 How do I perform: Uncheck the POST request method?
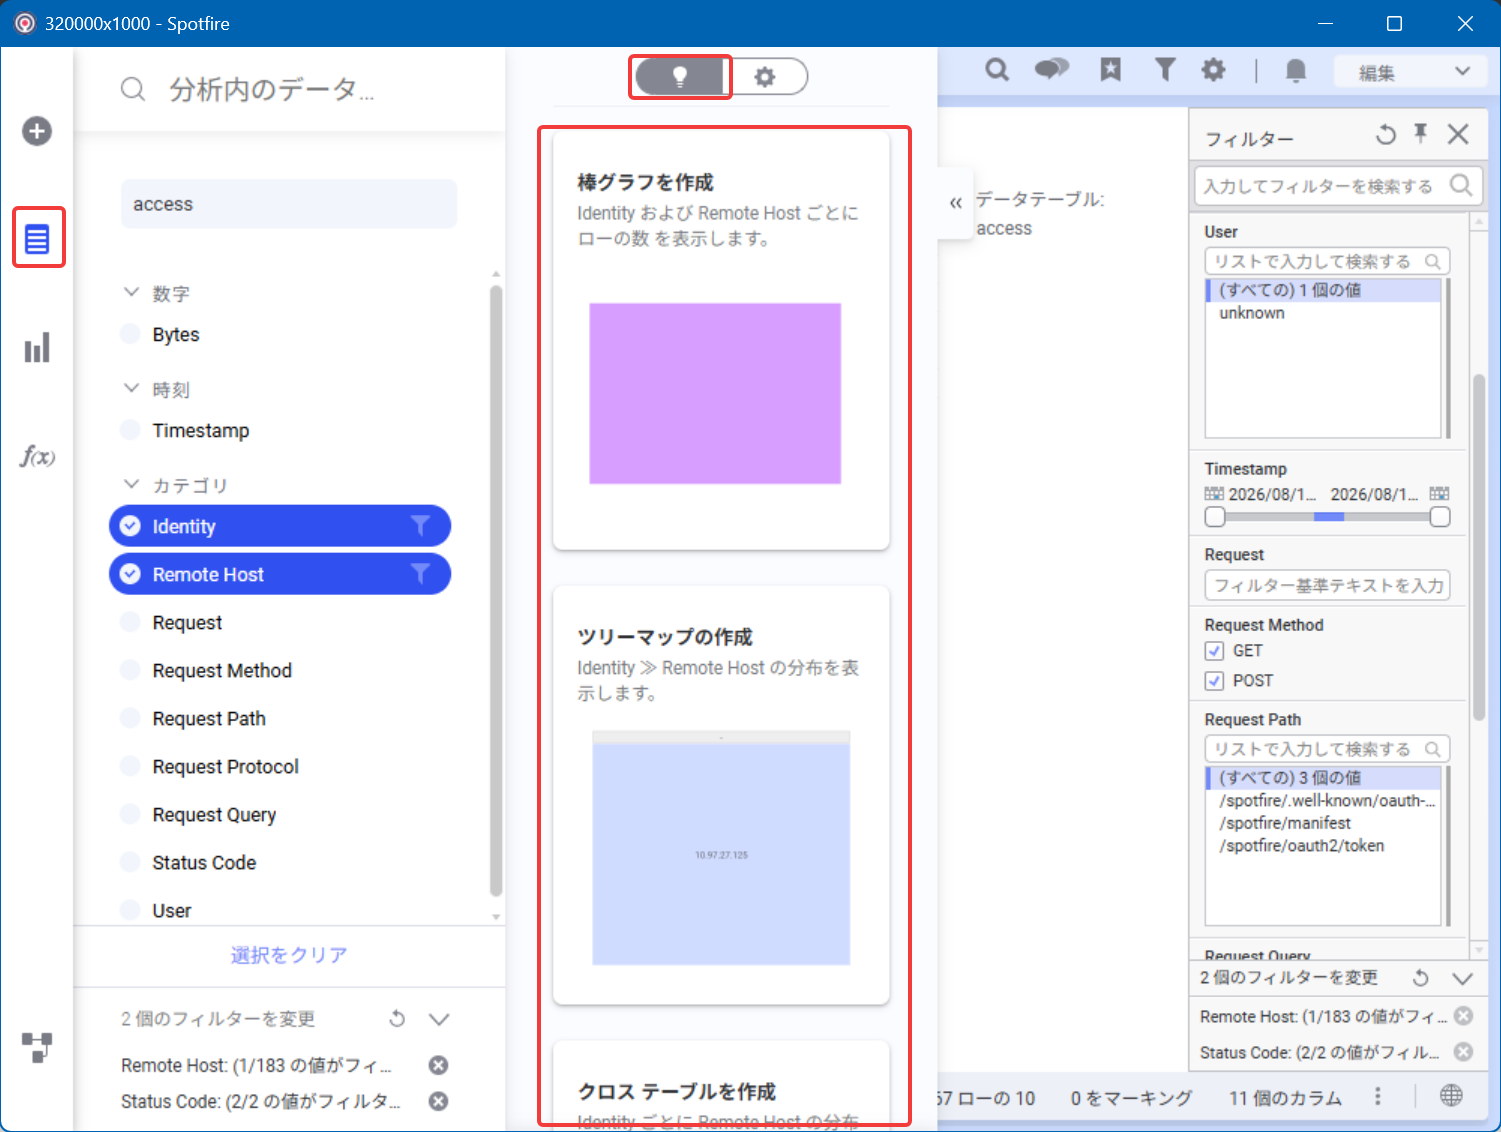pos(1215,681)
